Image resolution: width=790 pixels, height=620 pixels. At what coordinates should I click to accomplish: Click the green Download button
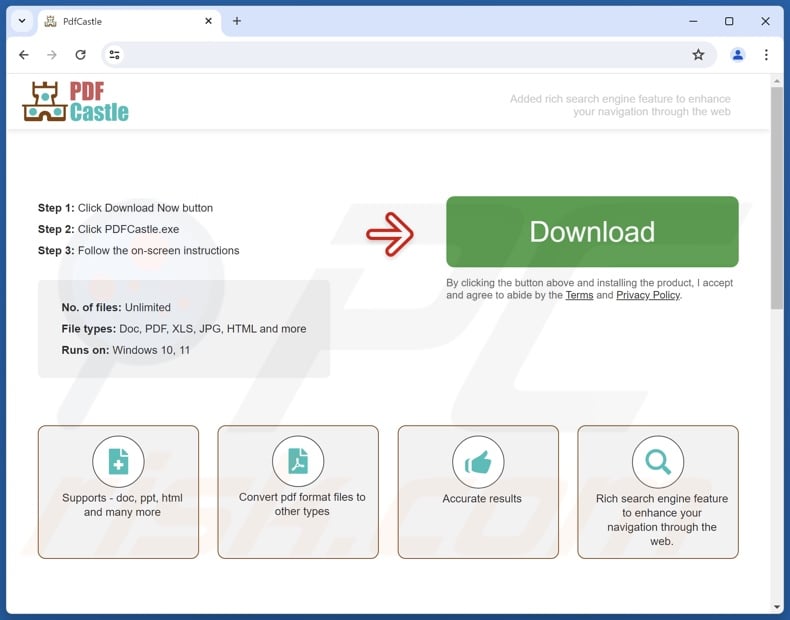point(592,232)
